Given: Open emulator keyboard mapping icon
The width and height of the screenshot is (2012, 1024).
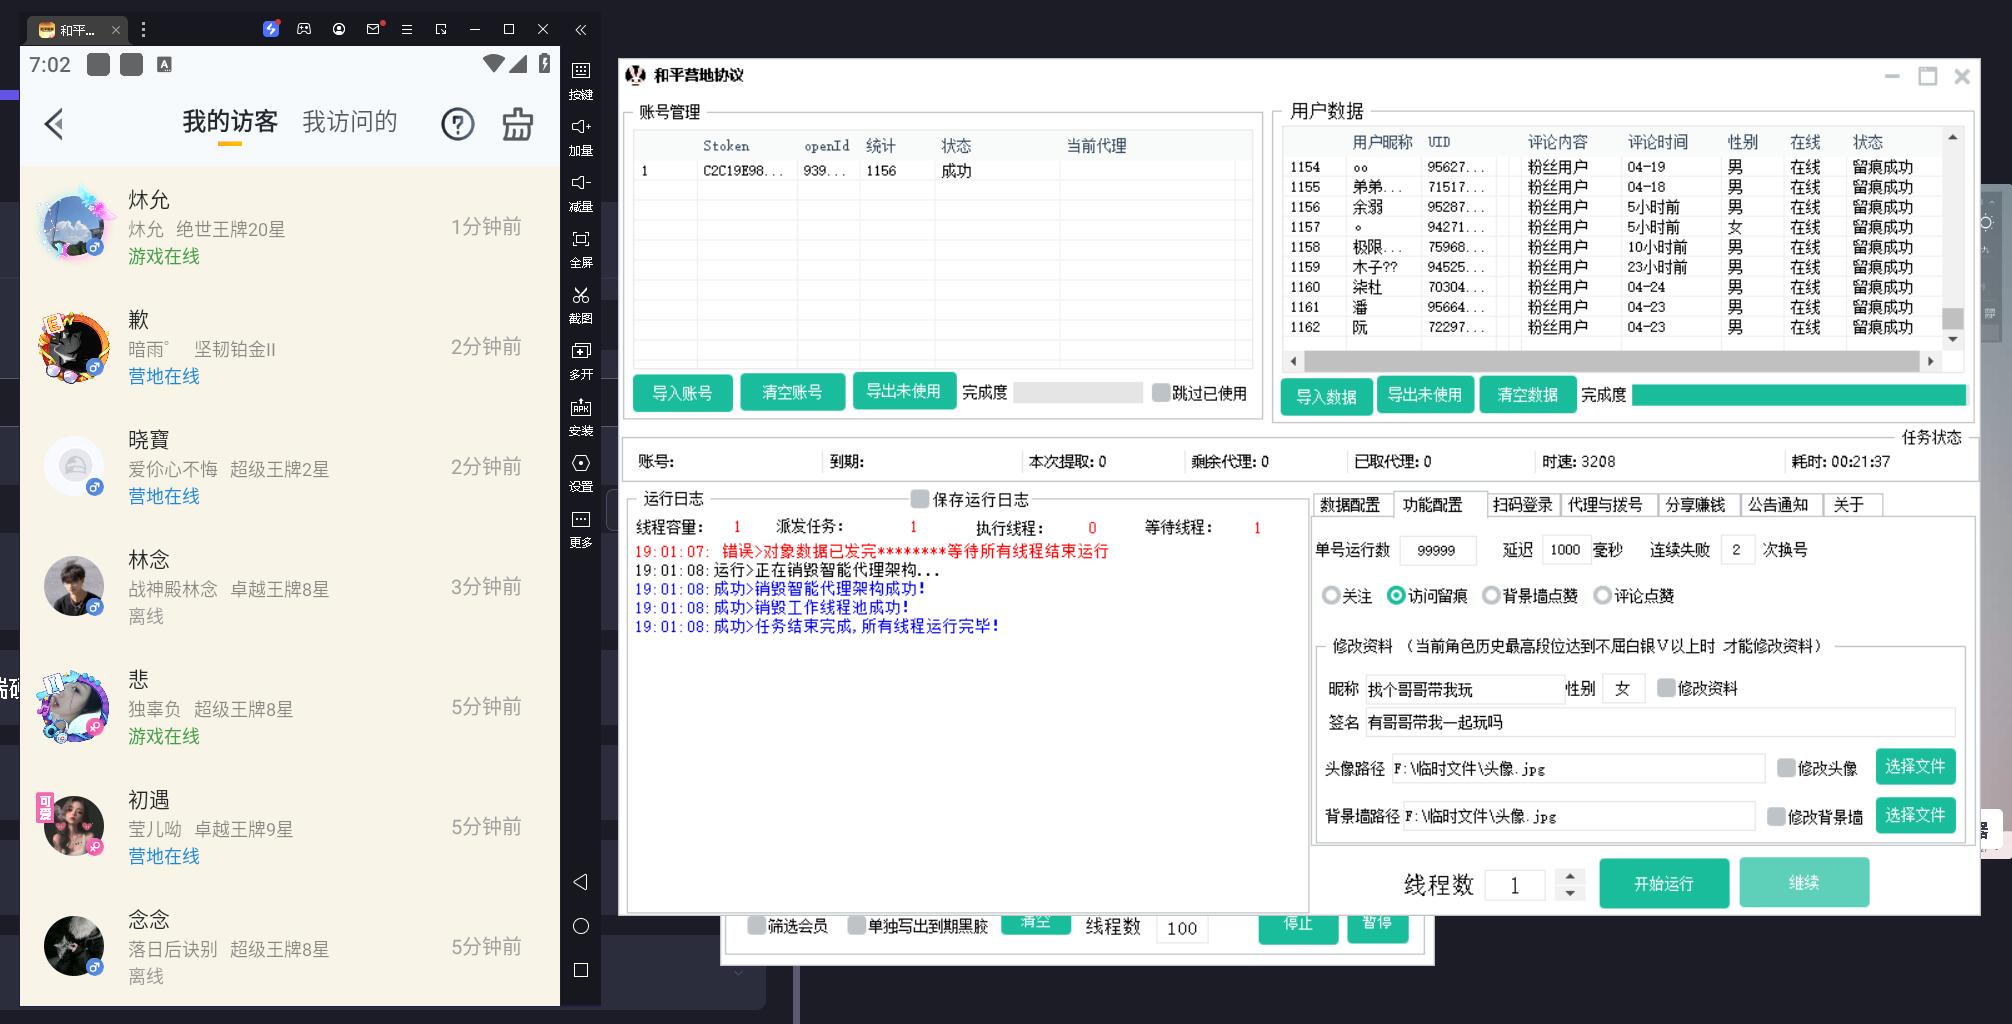Looking at the screenshot, I should pos(580,71).
